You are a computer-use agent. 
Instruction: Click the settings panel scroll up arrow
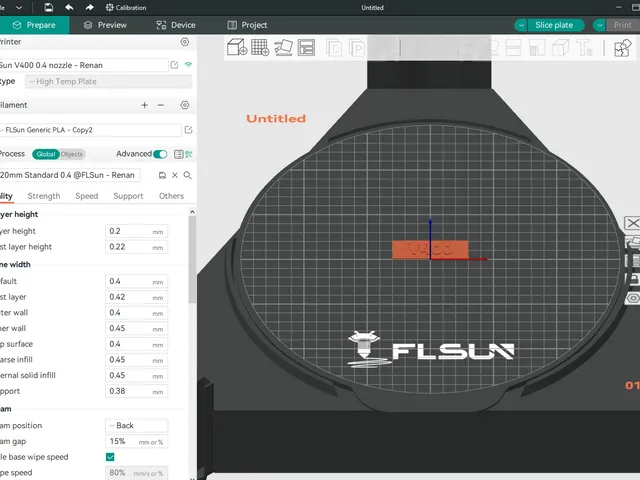pyautogui.click(x=192, y=212)
